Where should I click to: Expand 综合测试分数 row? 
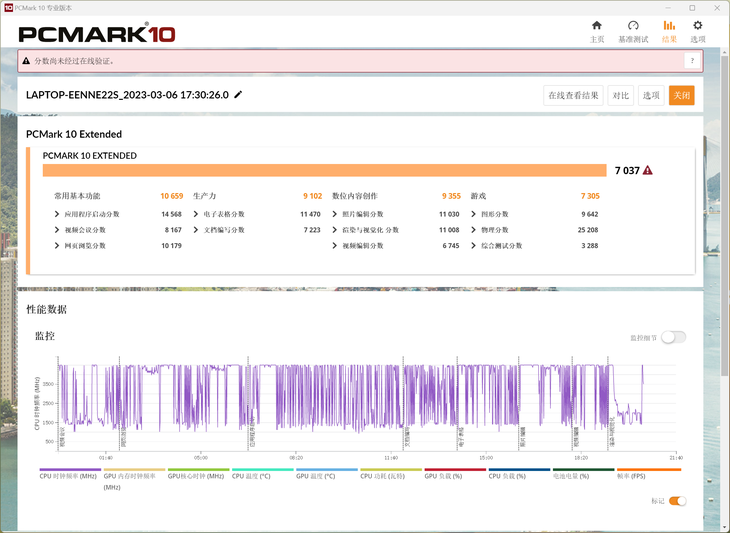coord(473,246)
